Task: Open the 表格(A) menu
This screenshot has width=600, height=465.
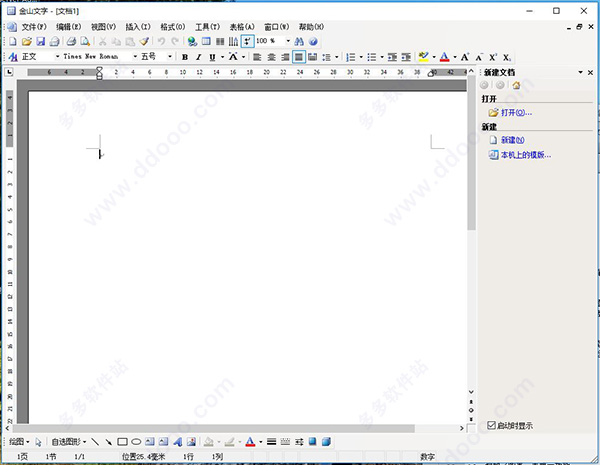Action: point(242,27)
